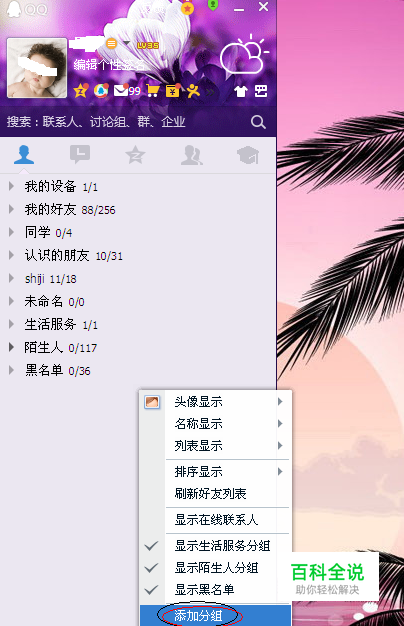Select 添加分组 menu item

coord(216,616)
